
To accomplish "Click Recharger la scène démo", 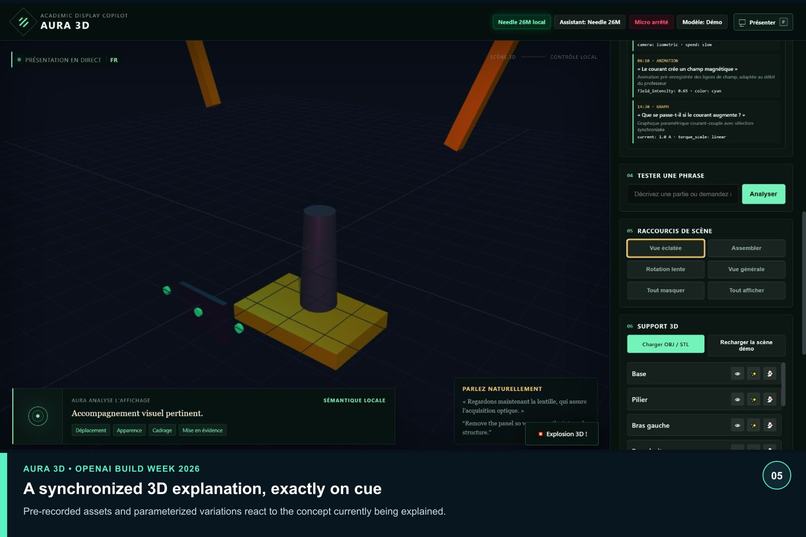I will coord(746,345).
